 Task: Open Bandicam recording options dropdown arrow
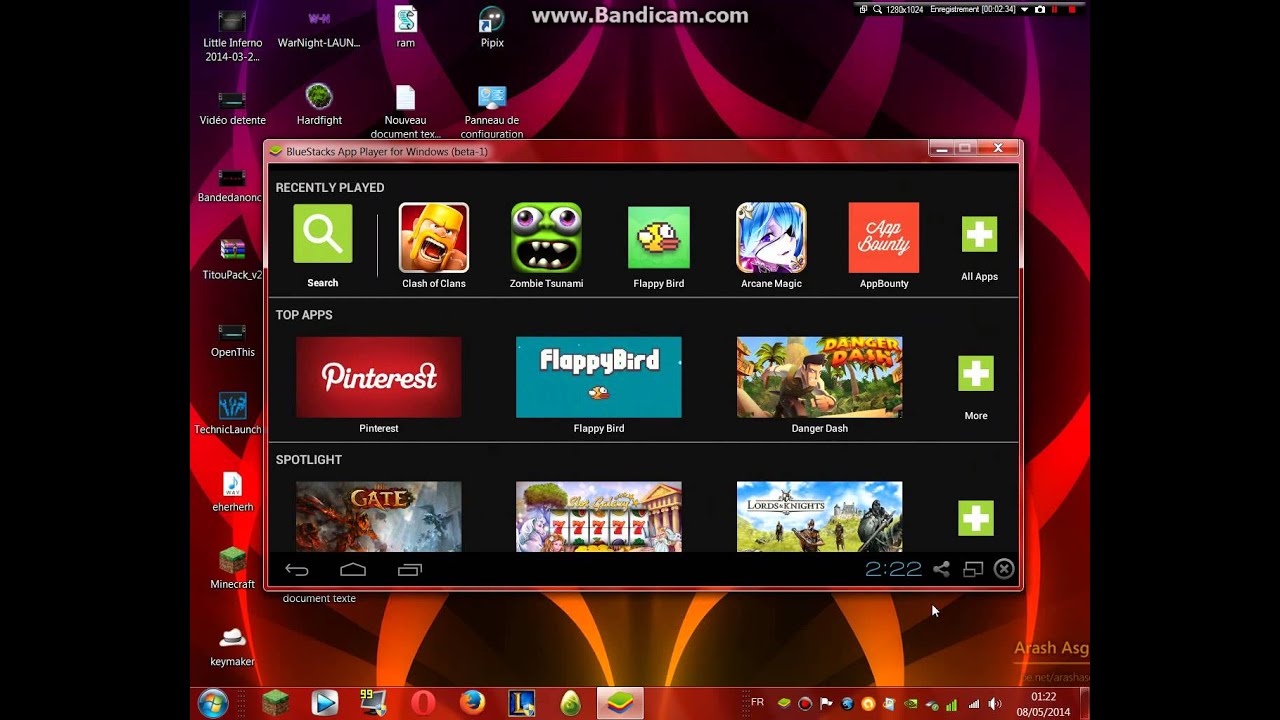pos(1023,9)
